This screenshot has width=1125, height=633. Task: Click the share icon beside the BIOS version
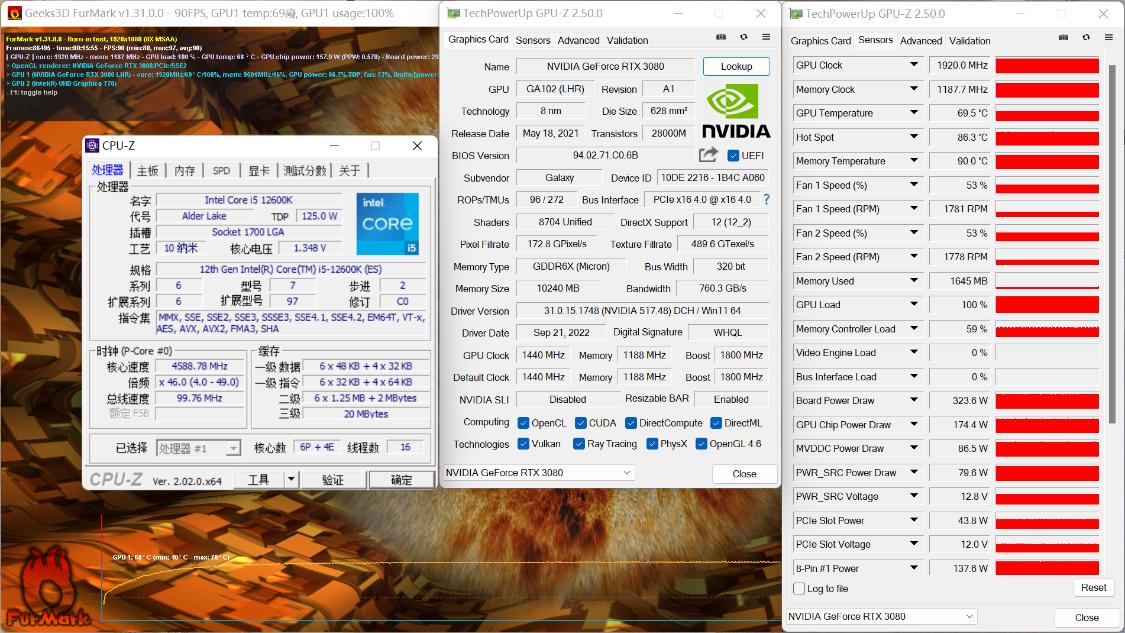point(707,154)
